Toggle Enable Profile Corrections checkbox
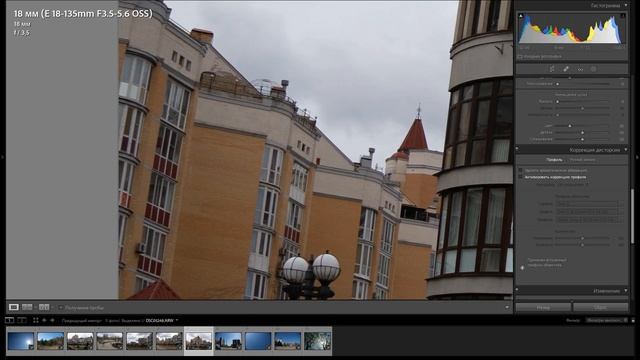 [520, 177]
